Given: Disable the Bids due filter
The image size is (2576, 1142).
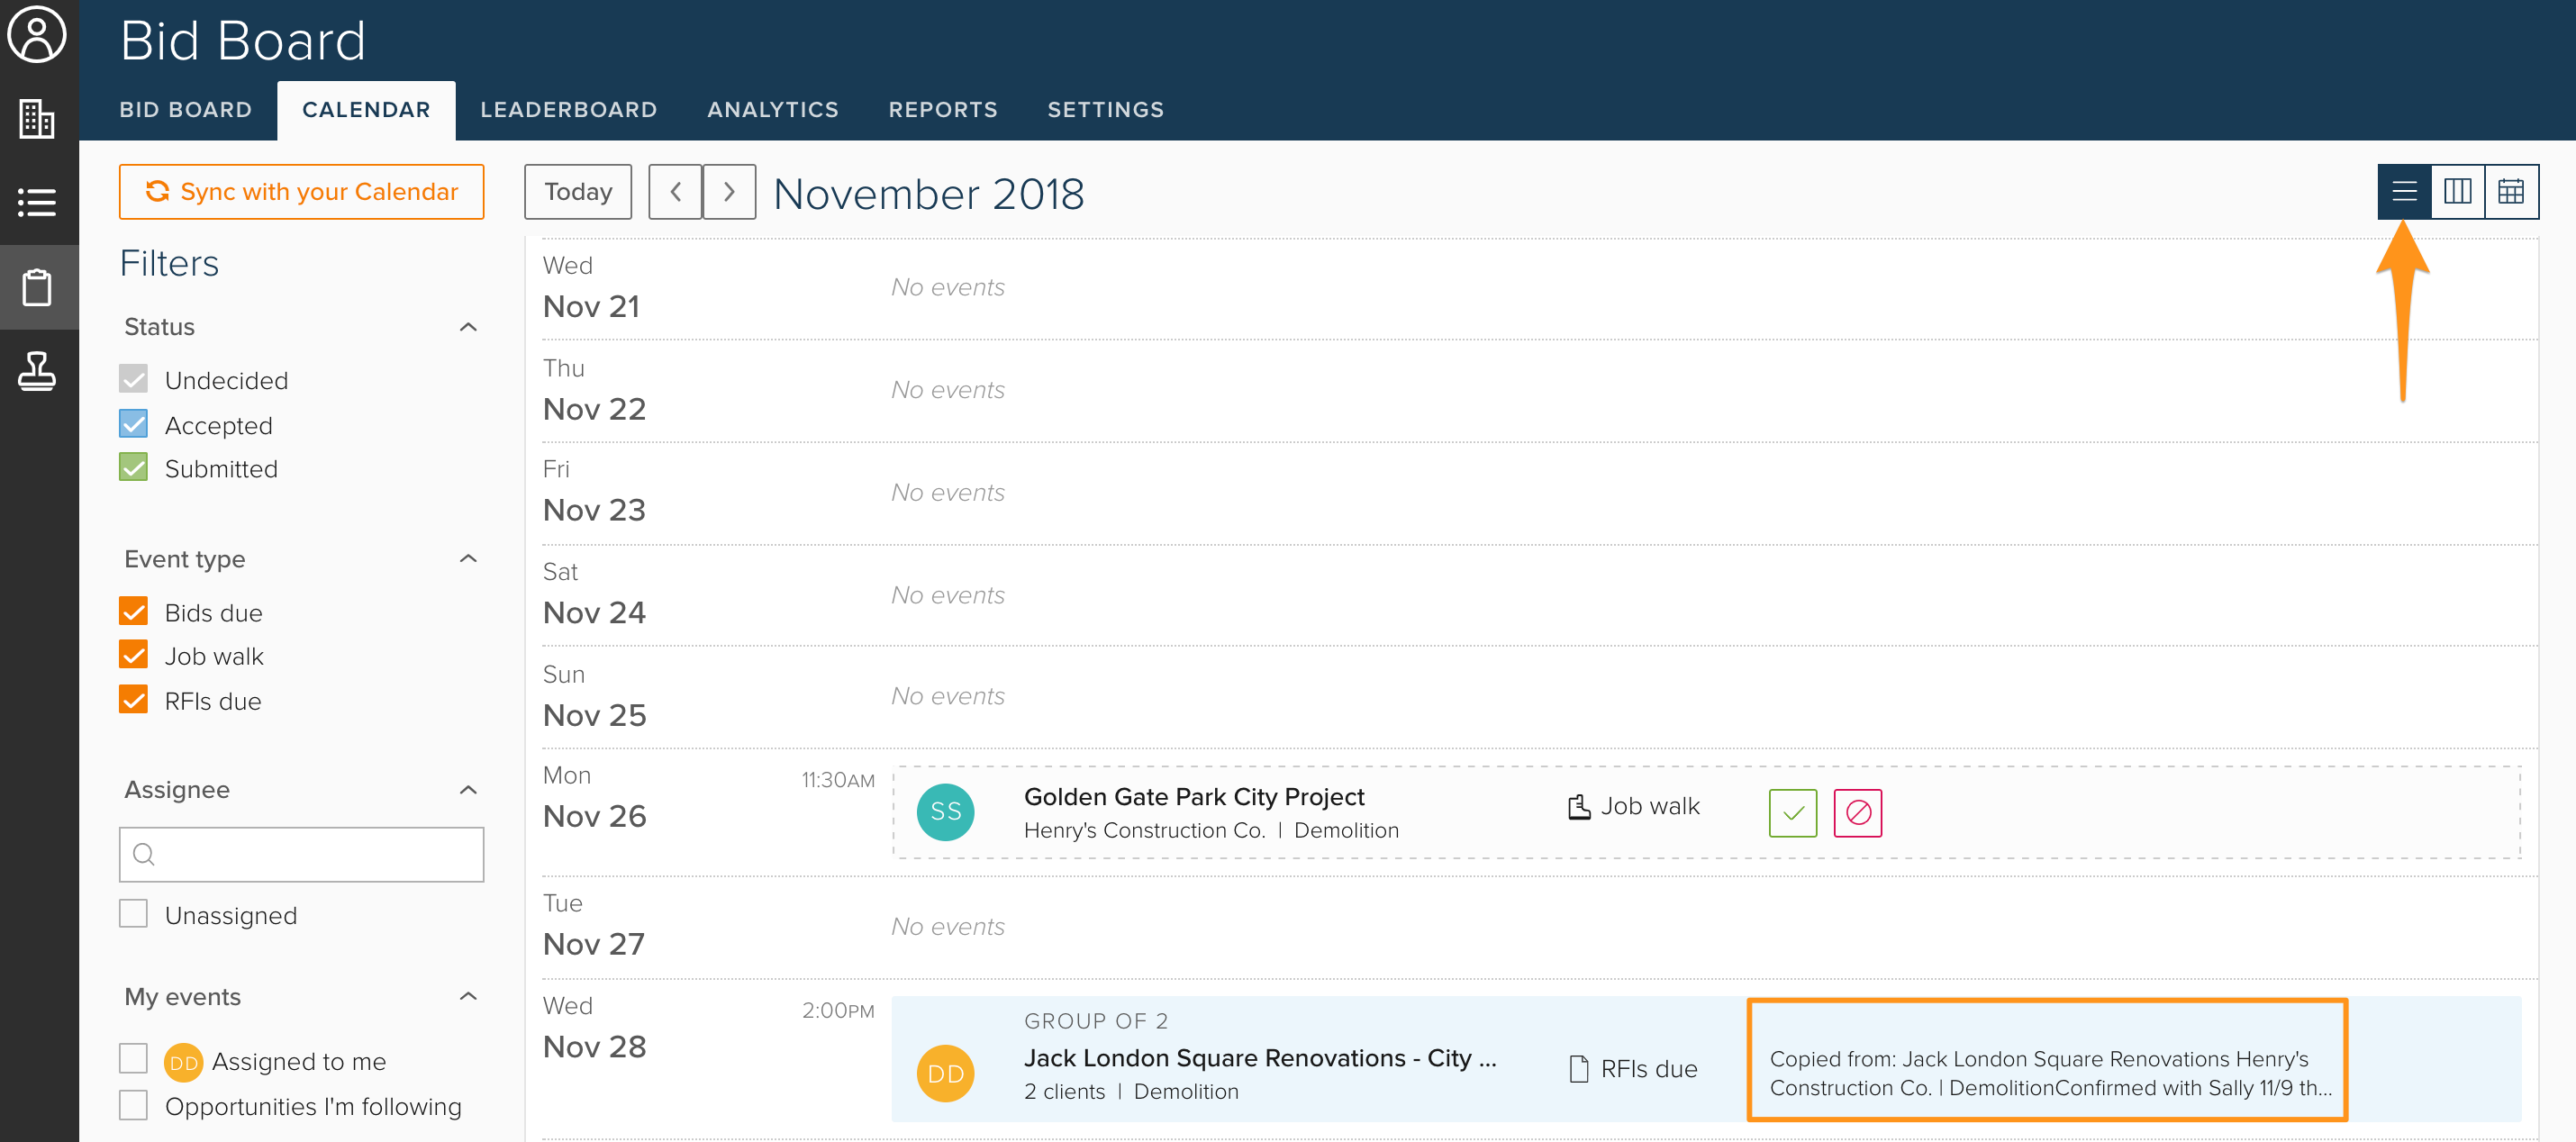Looking at the screenshot, I should [133, 612].
